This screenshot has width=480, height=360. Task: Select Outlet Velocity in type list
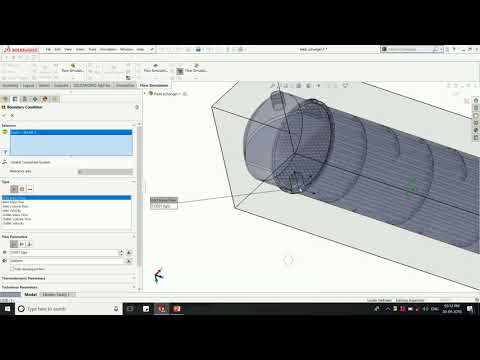(13, 223)
